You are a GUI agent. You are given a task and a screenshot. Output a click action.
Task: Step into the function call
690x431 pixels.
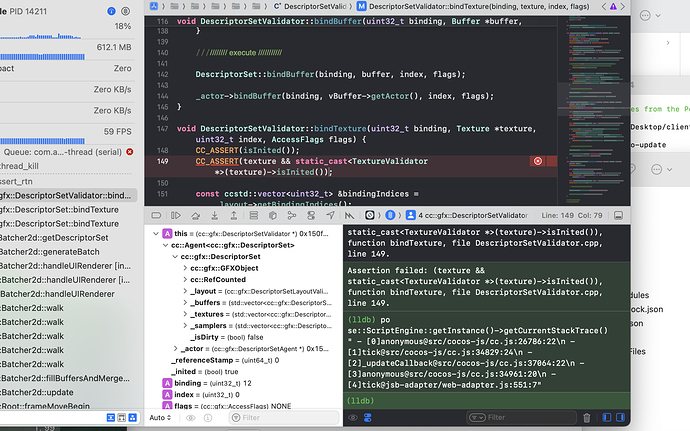click(x=214, y=215)
